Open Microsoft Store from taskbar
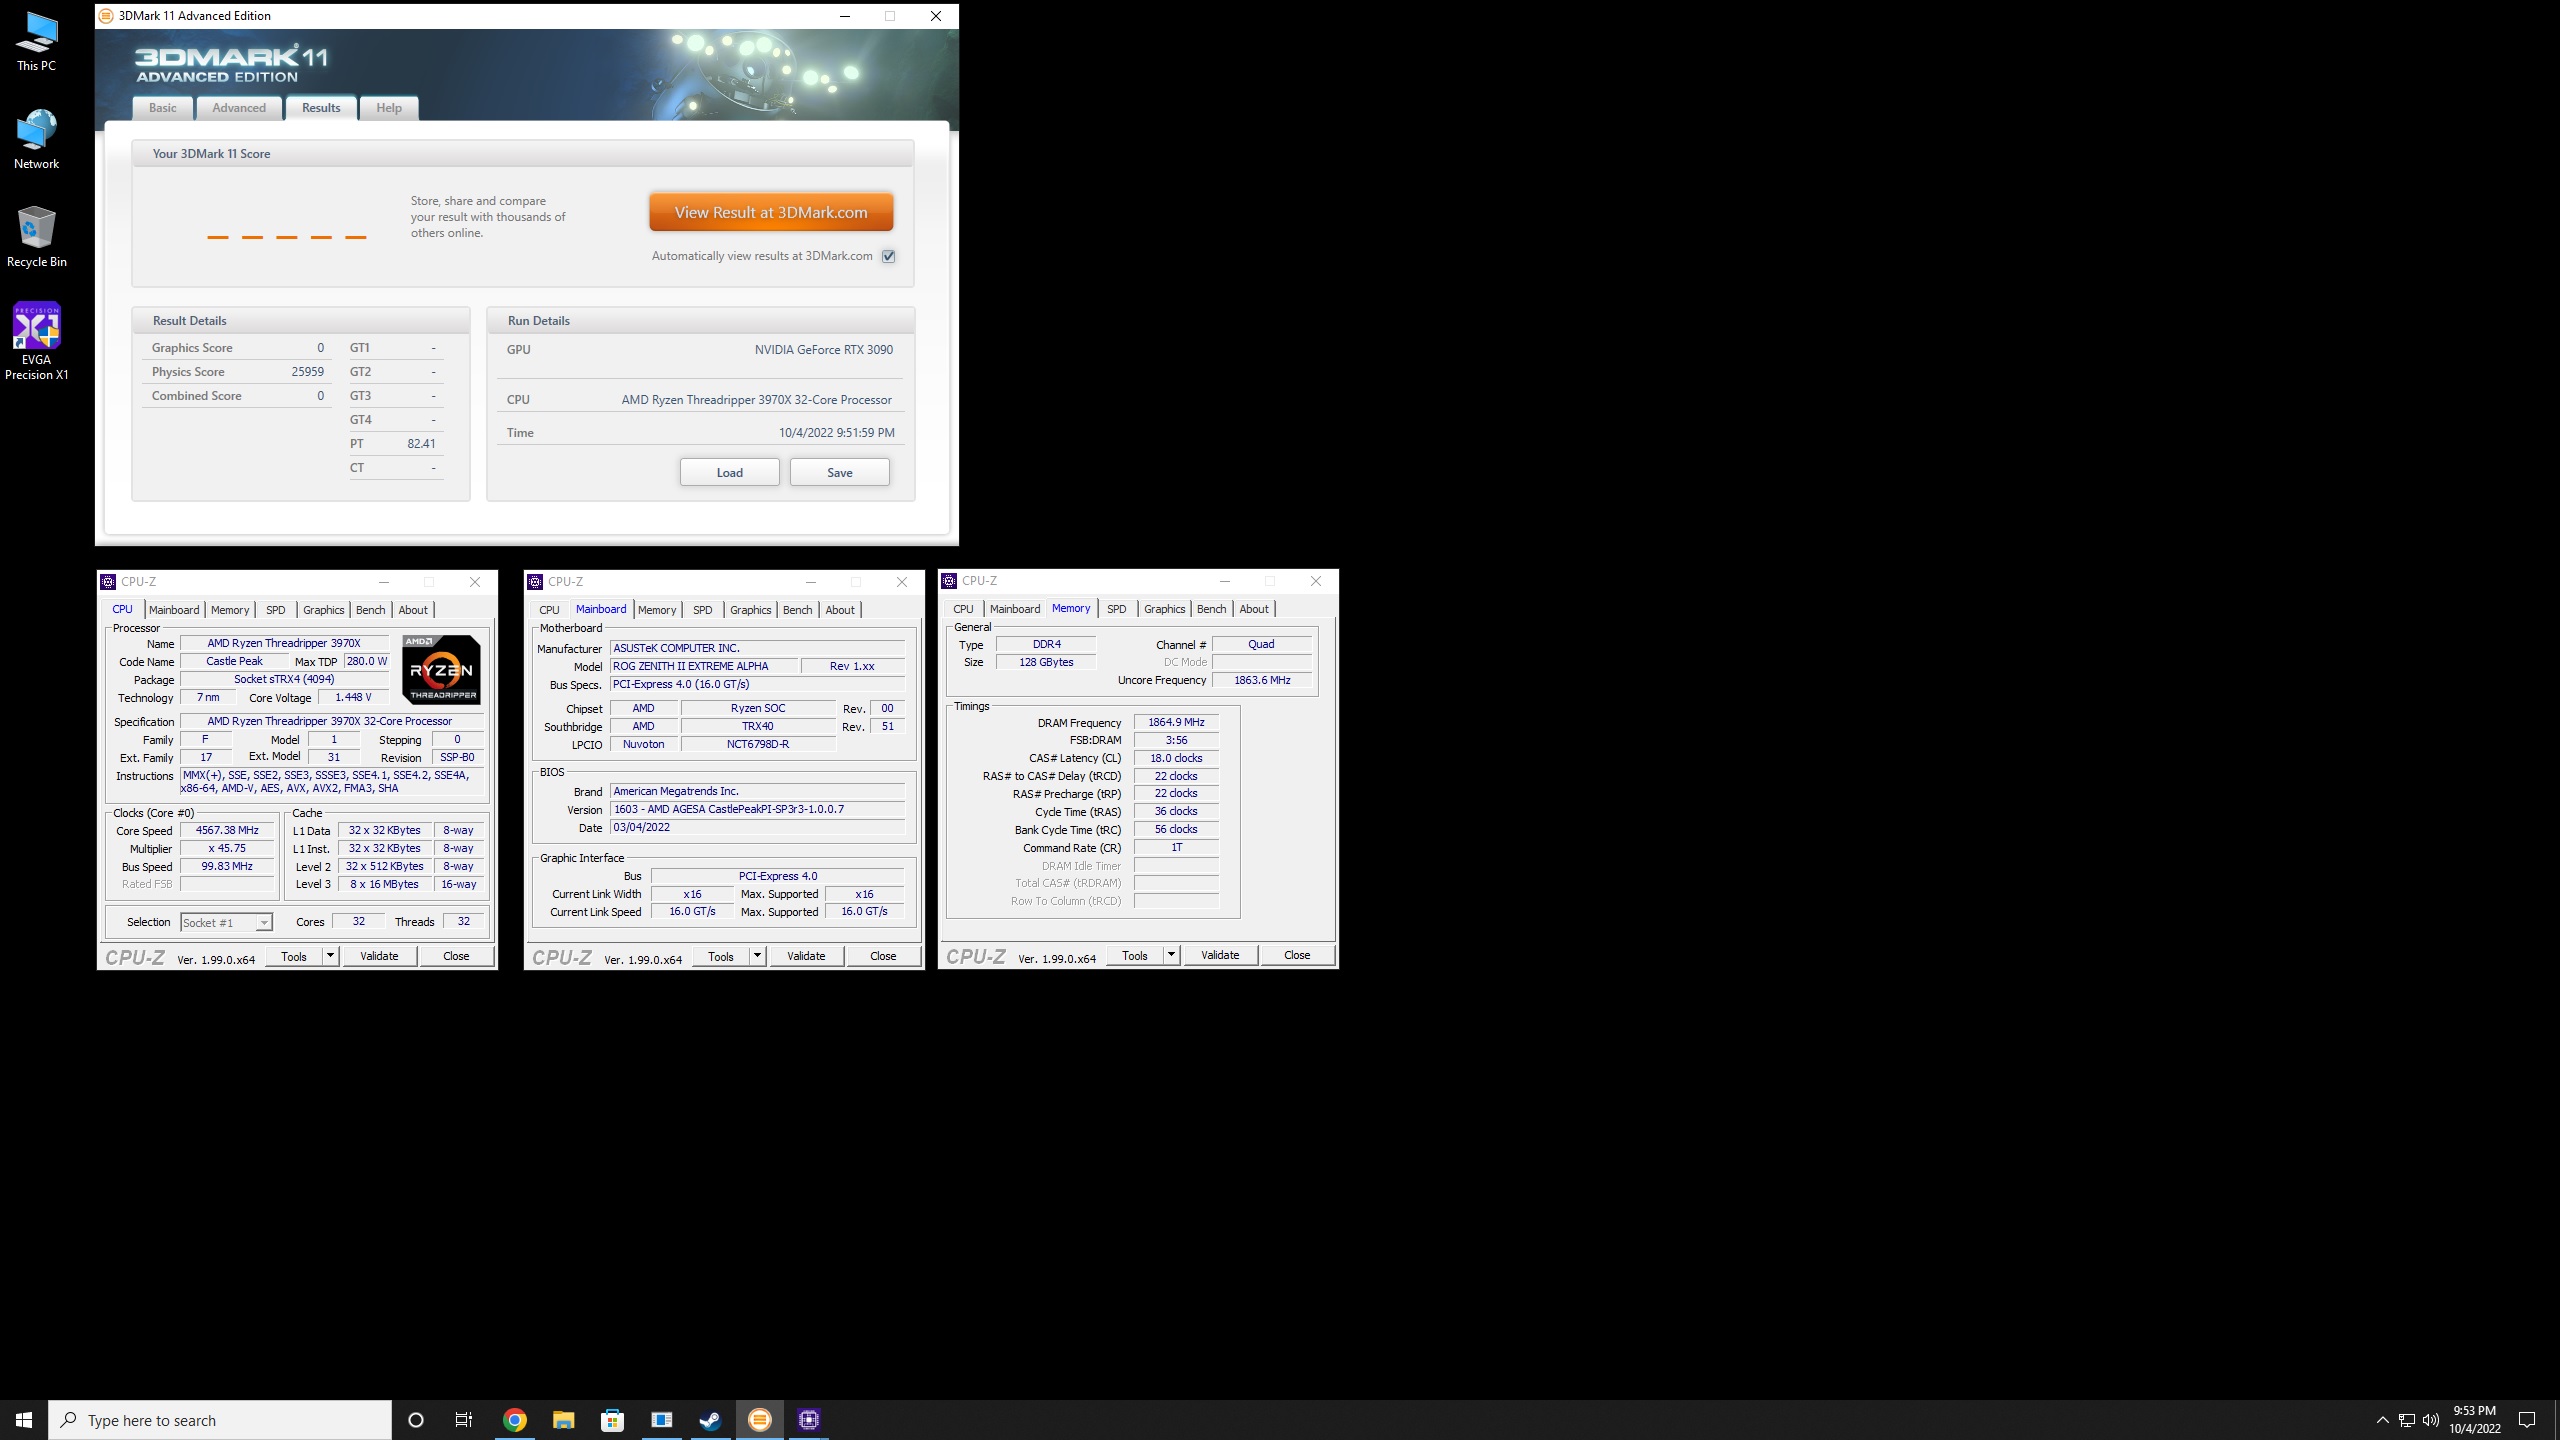The image size is (2560, 1440). (613, 1420)
